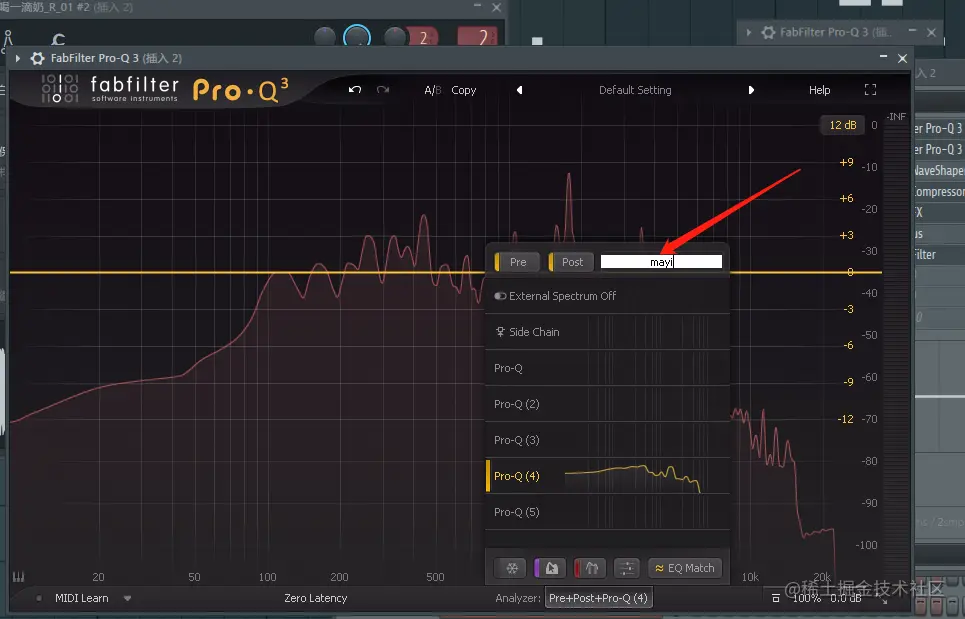Click the undo arrow in Pro-Q 3 header
Screen dimensions: 965x619
(354, 90)
